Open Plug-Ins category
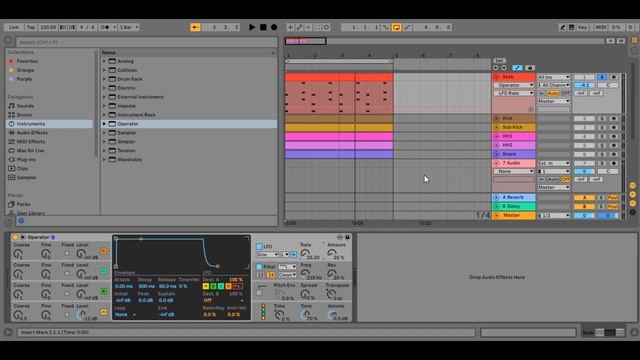Screen dimensions: 640x360 (26, 160)
